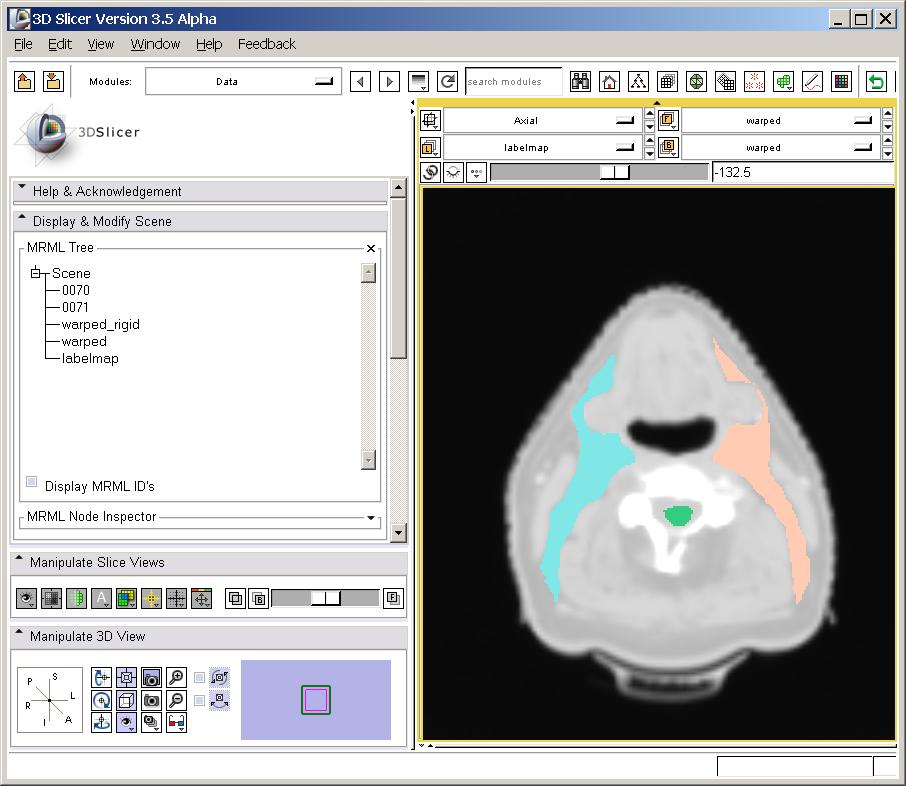
Task: Collapse the Display & Modify Scene panel
Action: (23, 221)
